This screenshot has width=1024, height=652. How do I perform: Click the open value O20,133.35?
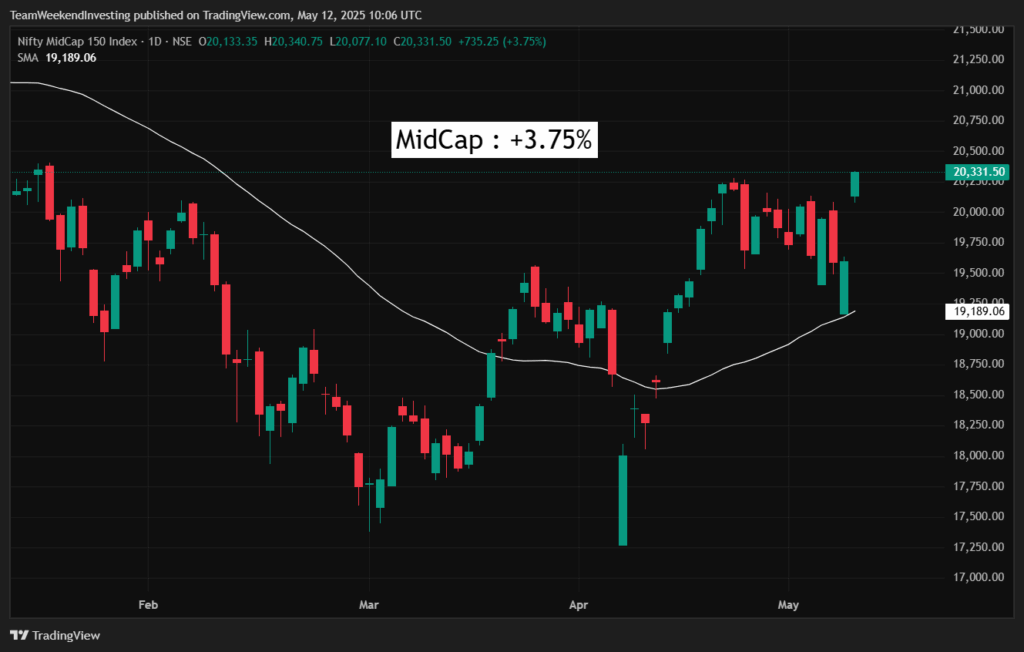point(228,41)
